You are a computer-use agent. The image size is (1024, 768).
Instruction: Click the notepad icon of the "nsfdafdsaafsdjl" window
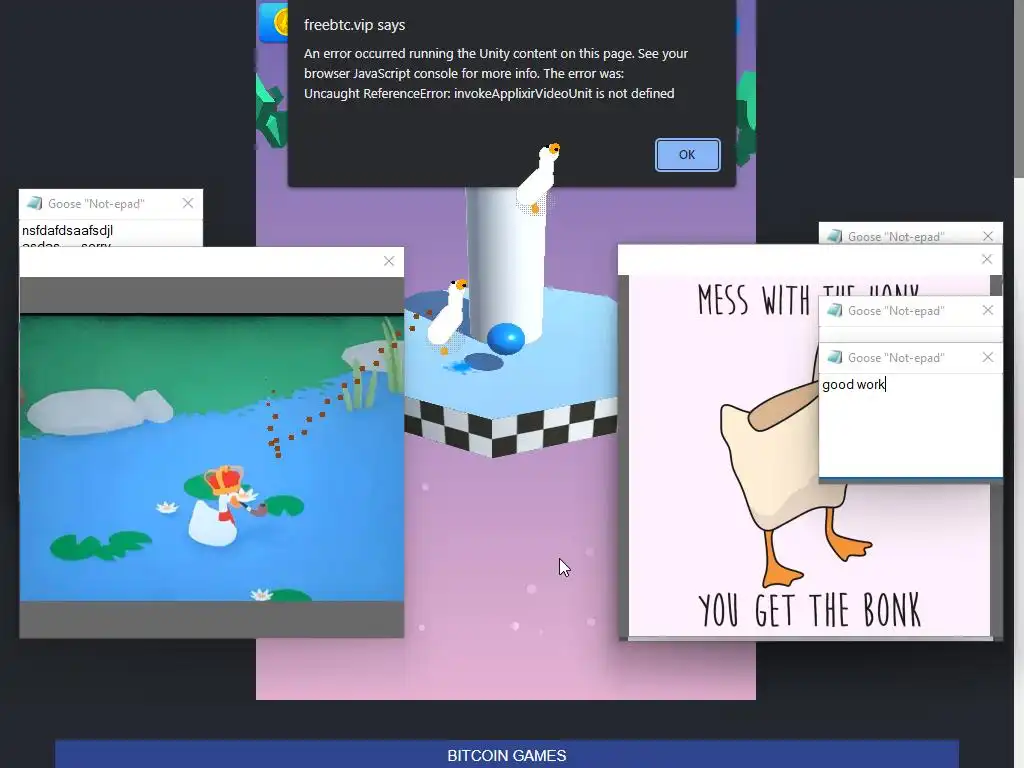34,203
